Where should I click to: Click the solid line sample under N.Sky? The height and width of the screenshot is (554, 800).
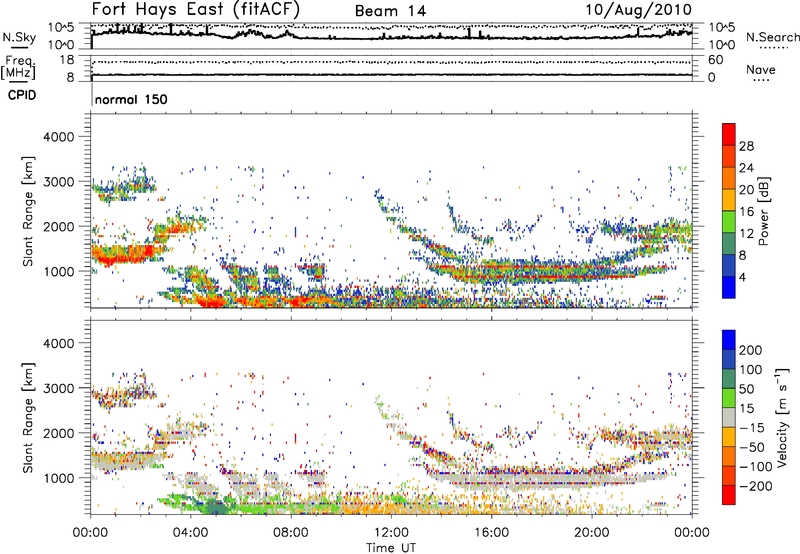19,47
